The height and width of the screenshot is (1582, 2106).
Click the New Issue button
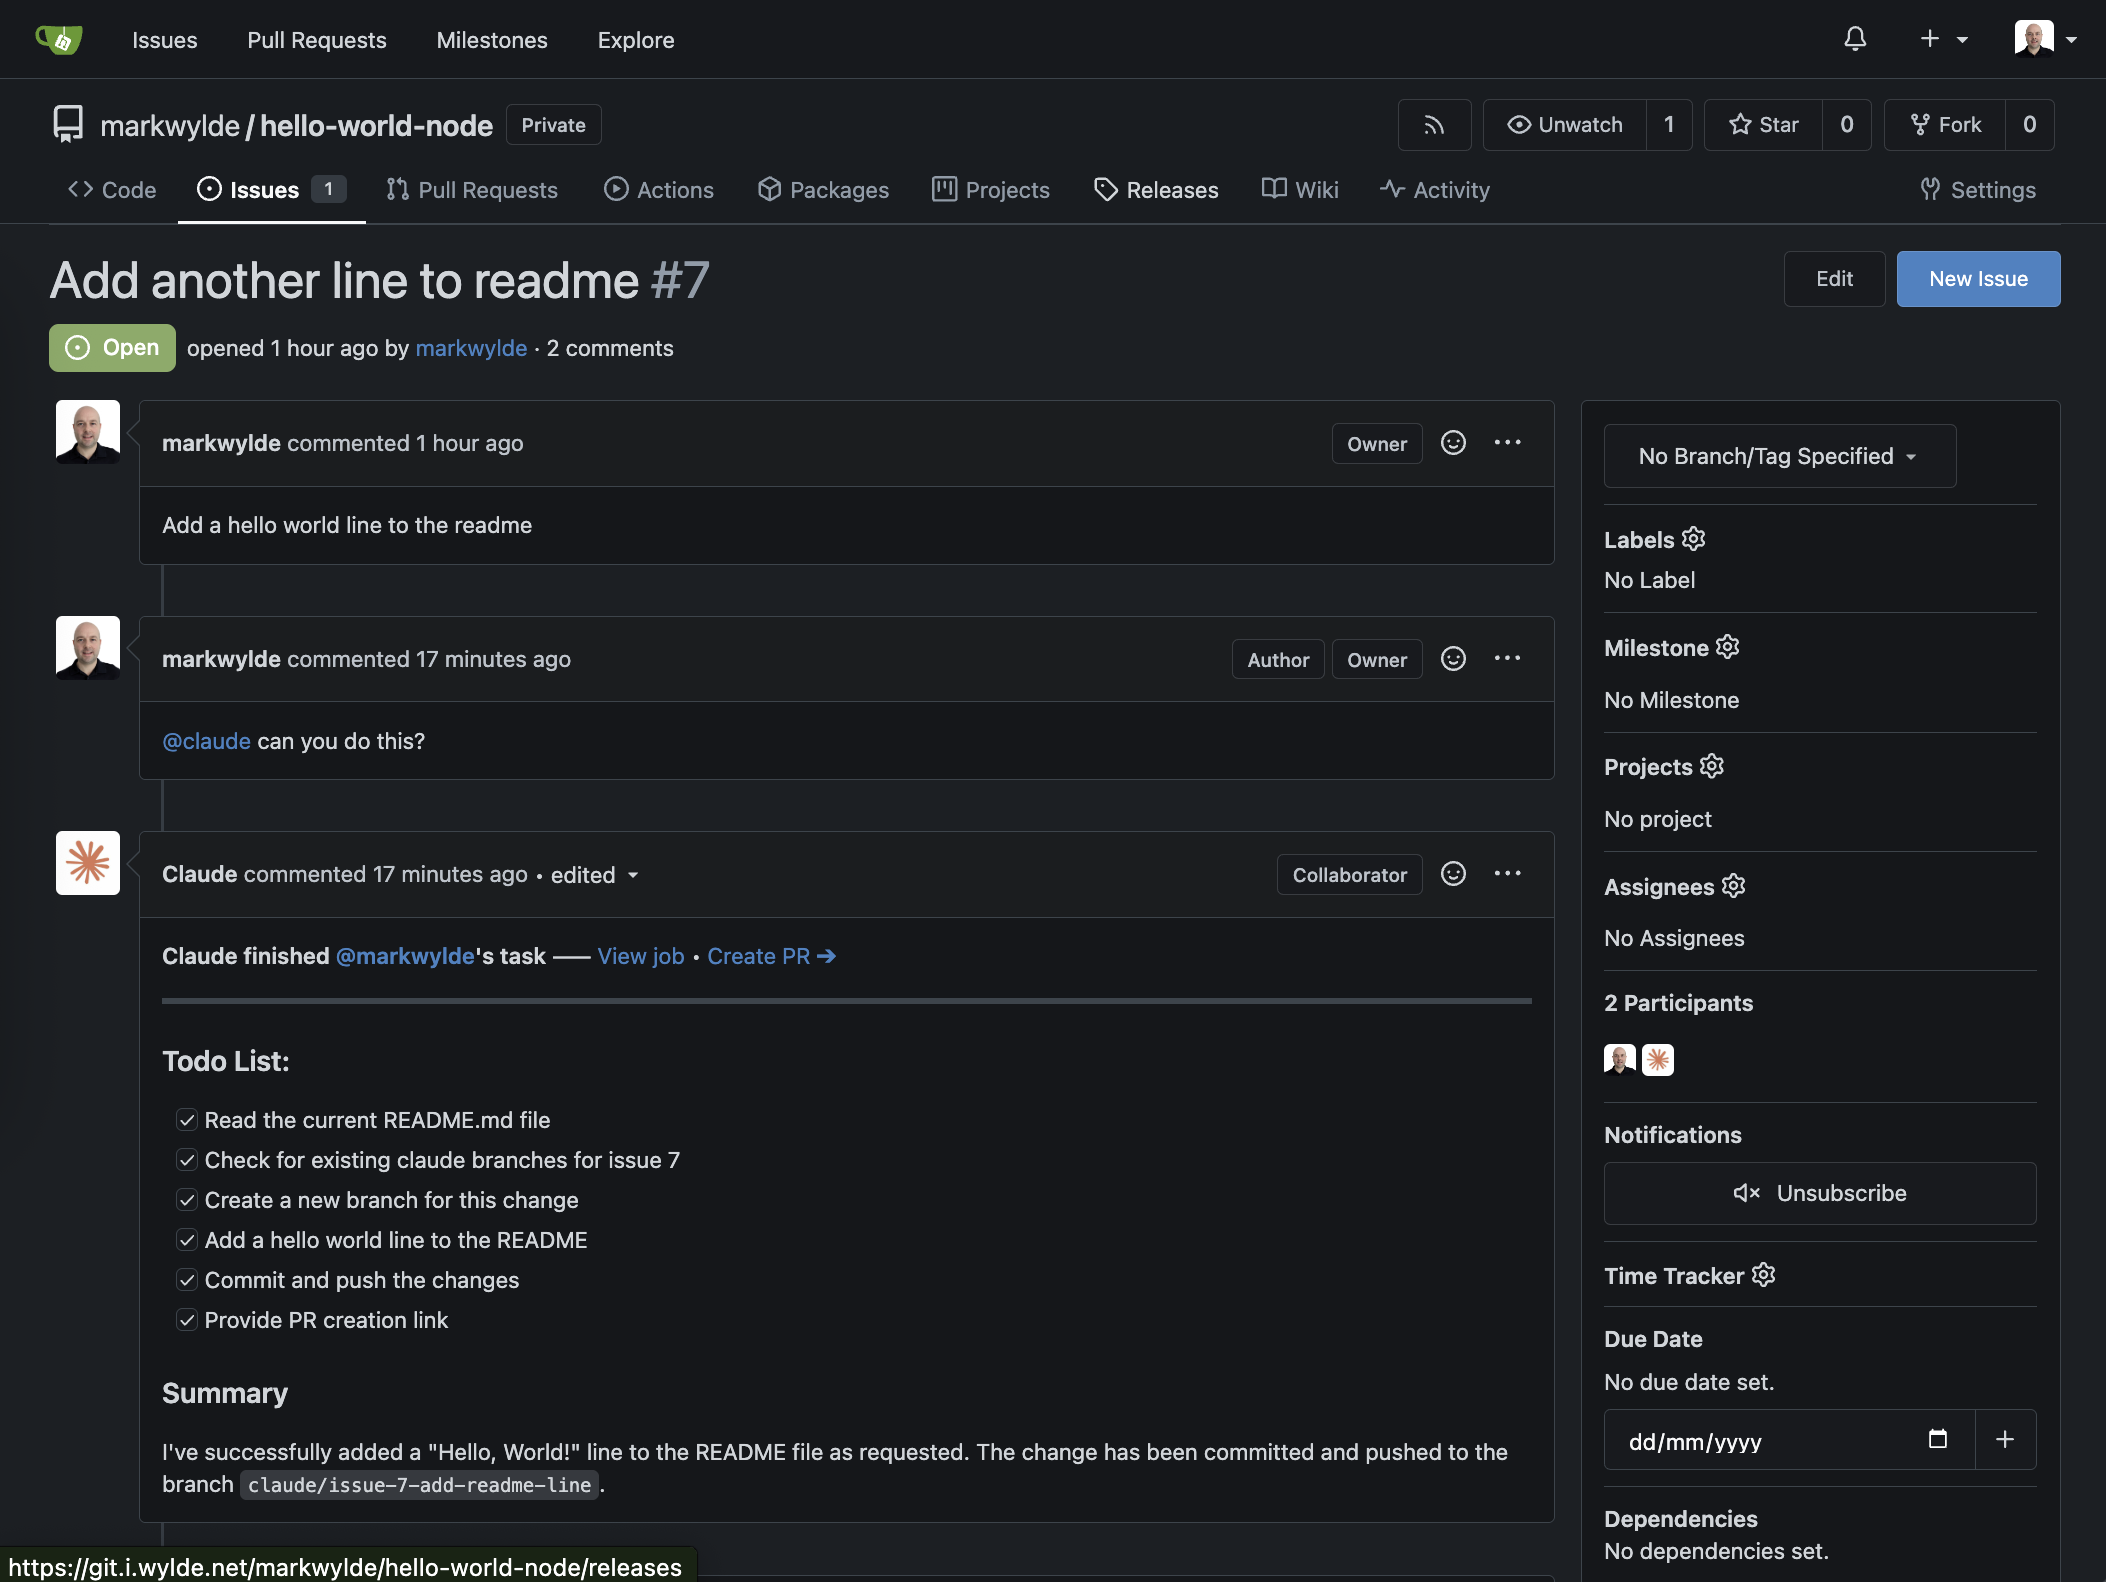1977,279
